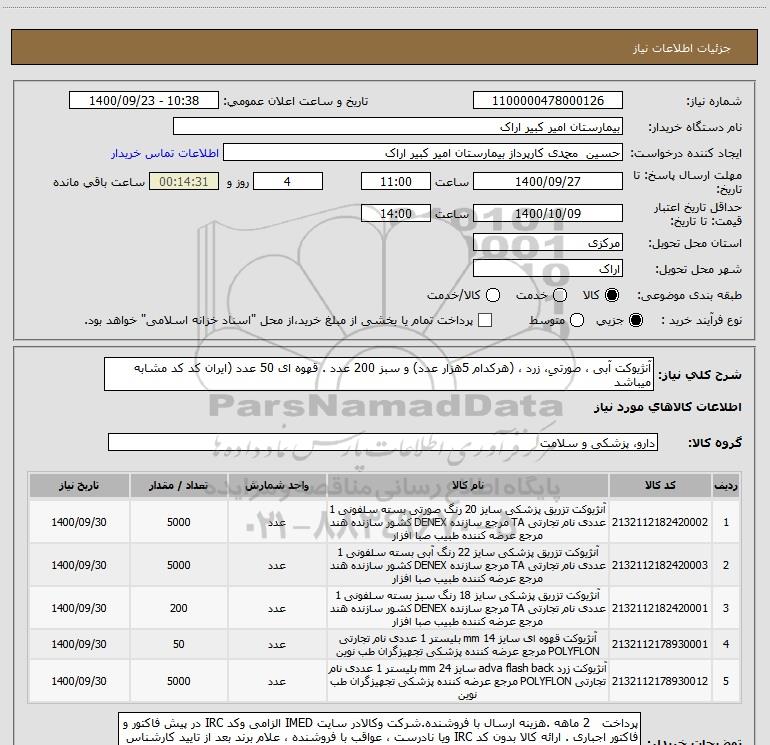Image resolution: width=770 pixels, height=745 pixels.
Task: Click the واحد شمارش column header
Action: 277,485
